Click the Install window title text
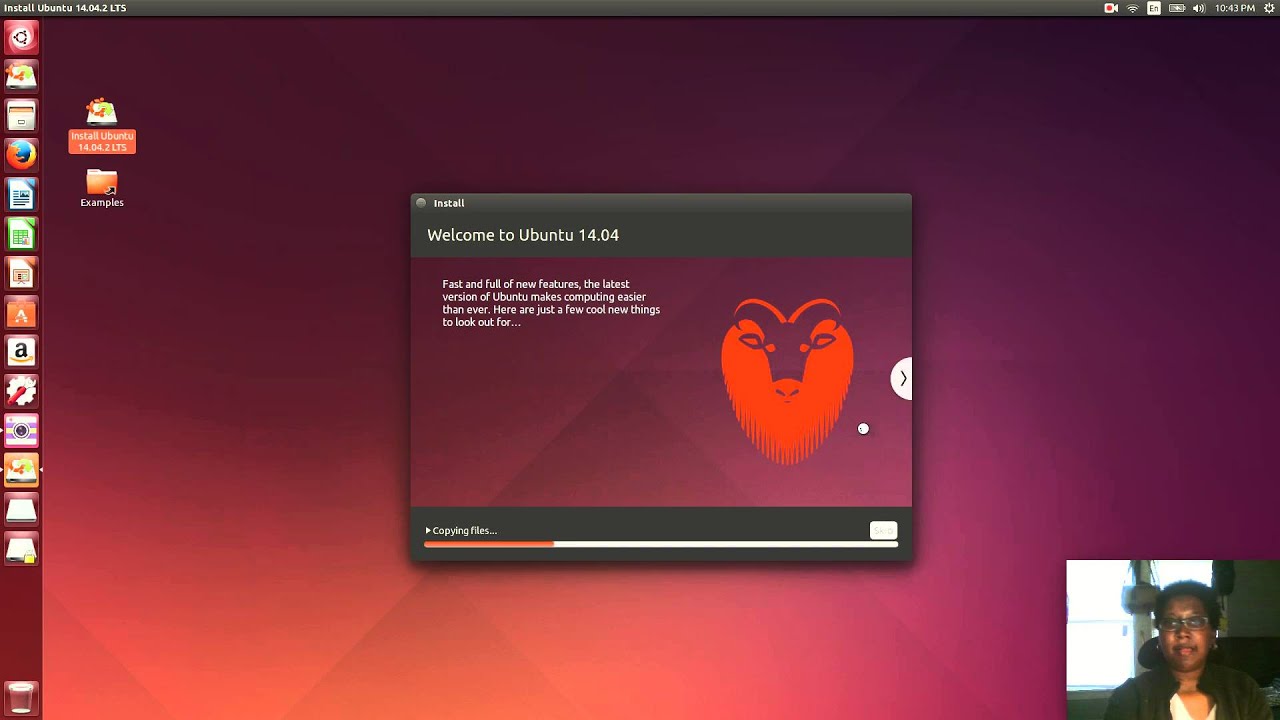This screenshot has width=1280, height=720. pos(449,203)
